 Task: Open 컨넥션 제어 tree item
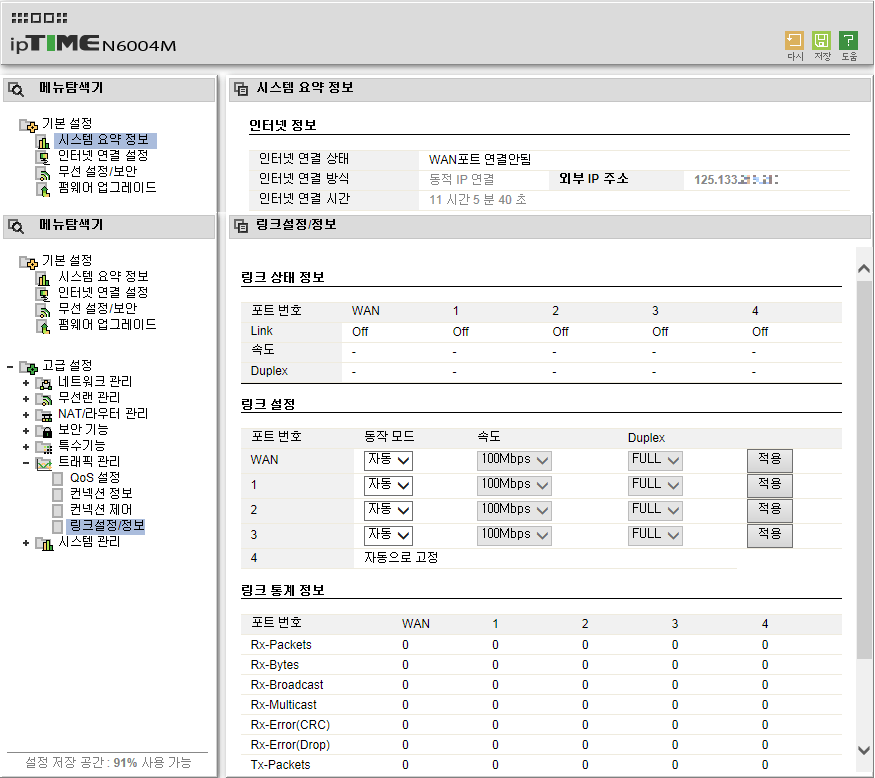[101, 510]
